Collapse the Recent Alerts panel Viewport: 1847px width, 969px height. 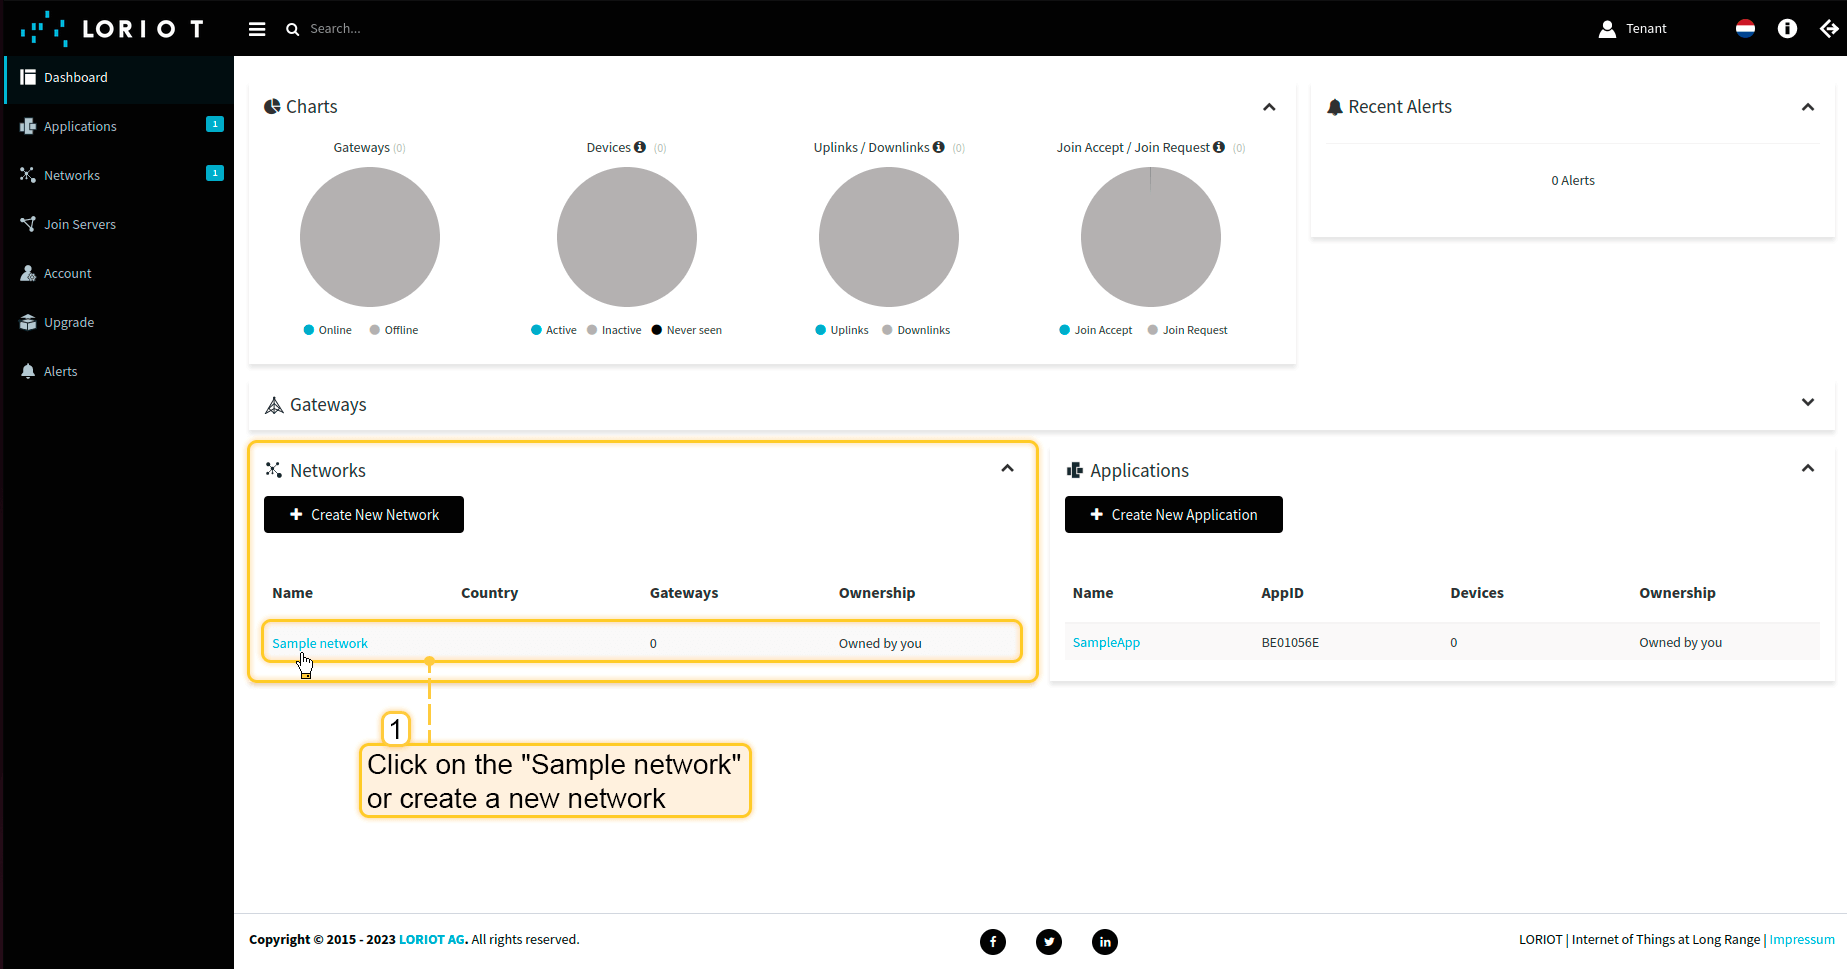(1807, 107)
